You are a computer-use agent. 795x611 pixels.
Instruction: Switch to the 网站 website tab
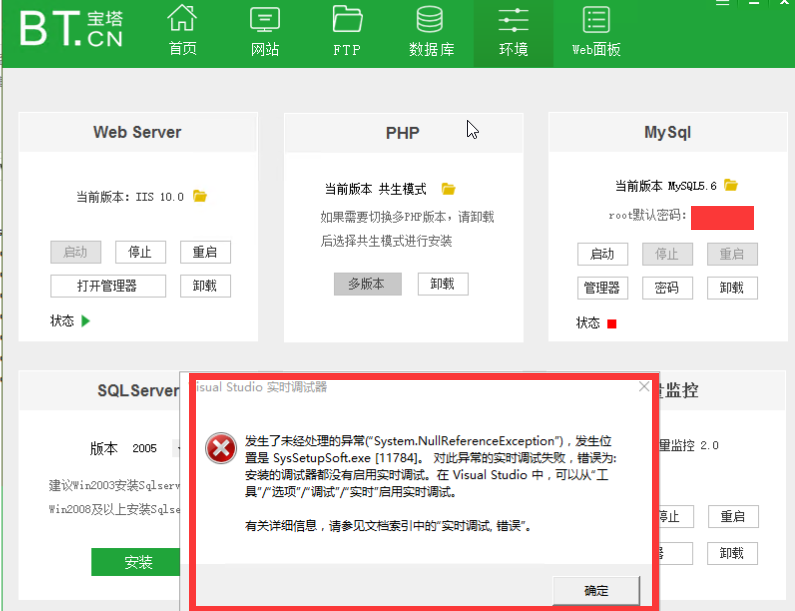(x=265, y=30)
